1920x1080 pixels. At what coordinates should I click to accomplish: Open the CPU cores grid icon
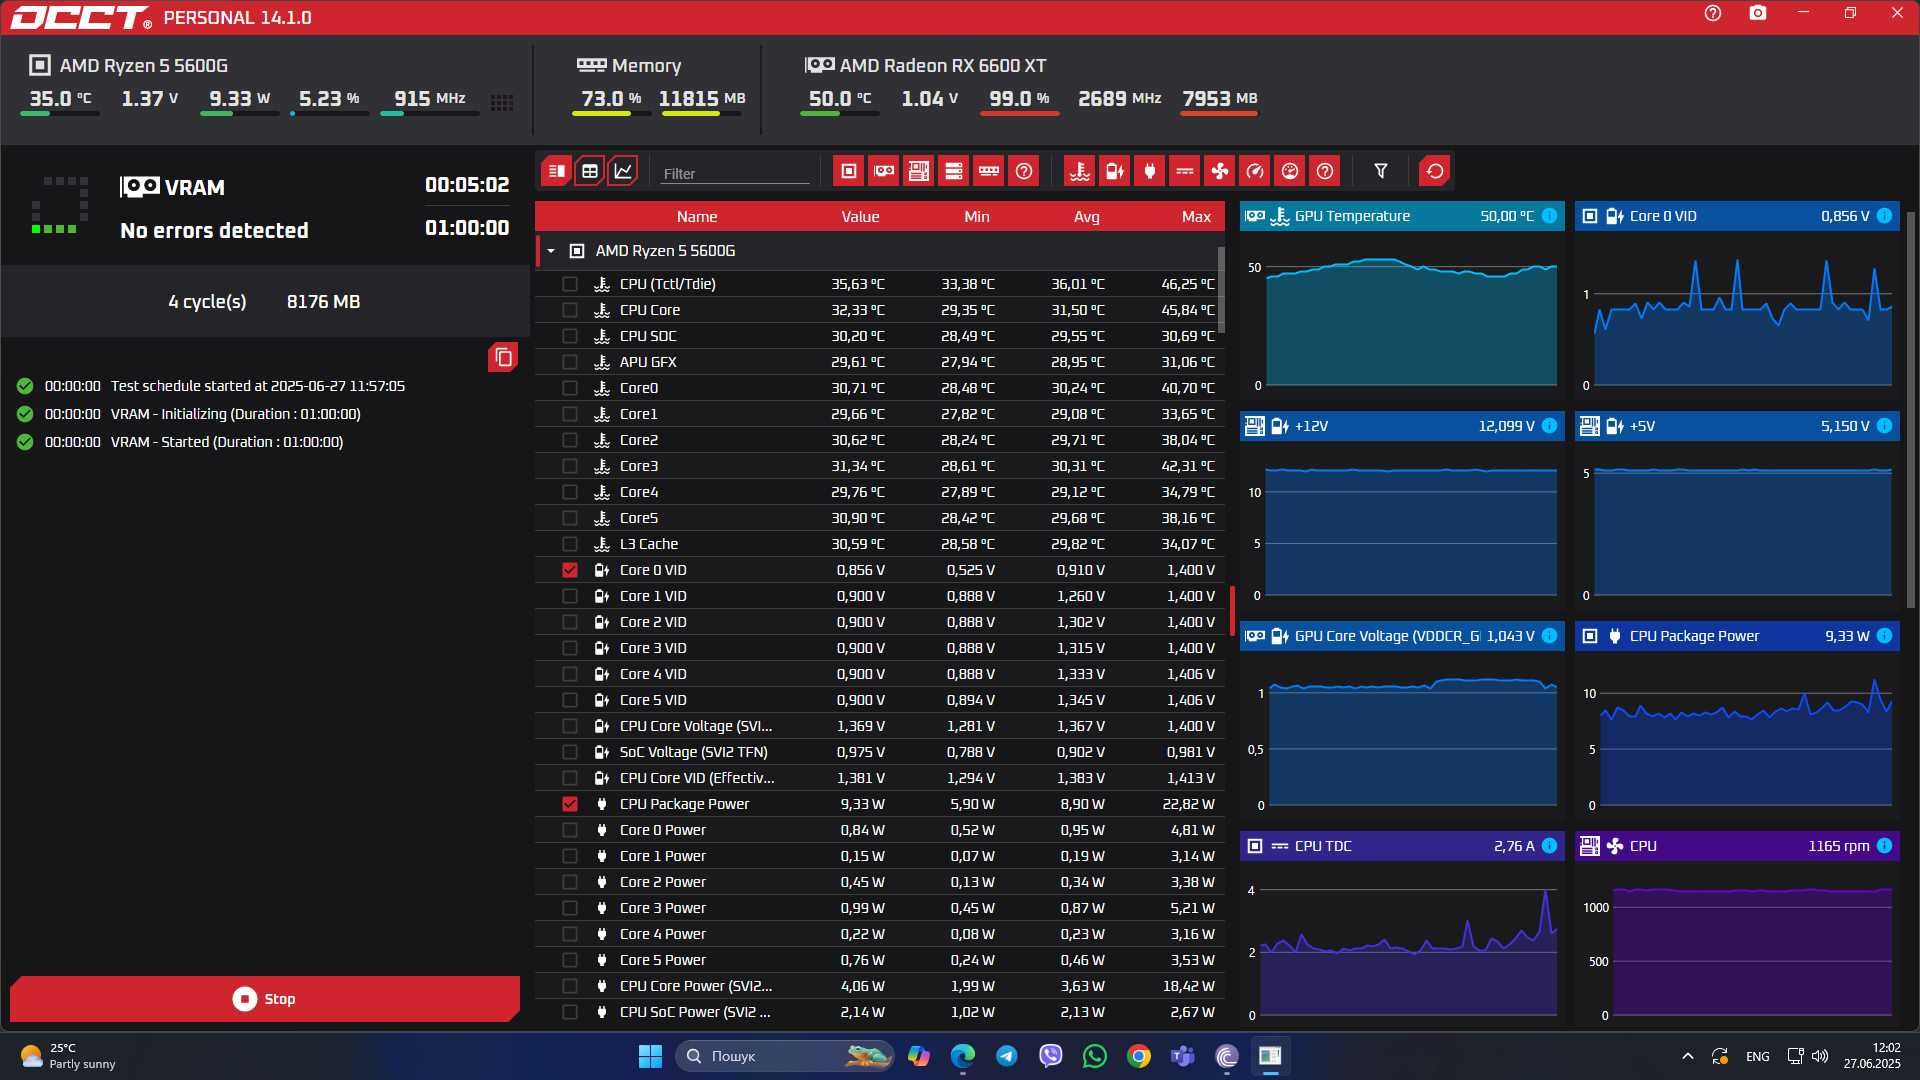click(x=502, y=103)
